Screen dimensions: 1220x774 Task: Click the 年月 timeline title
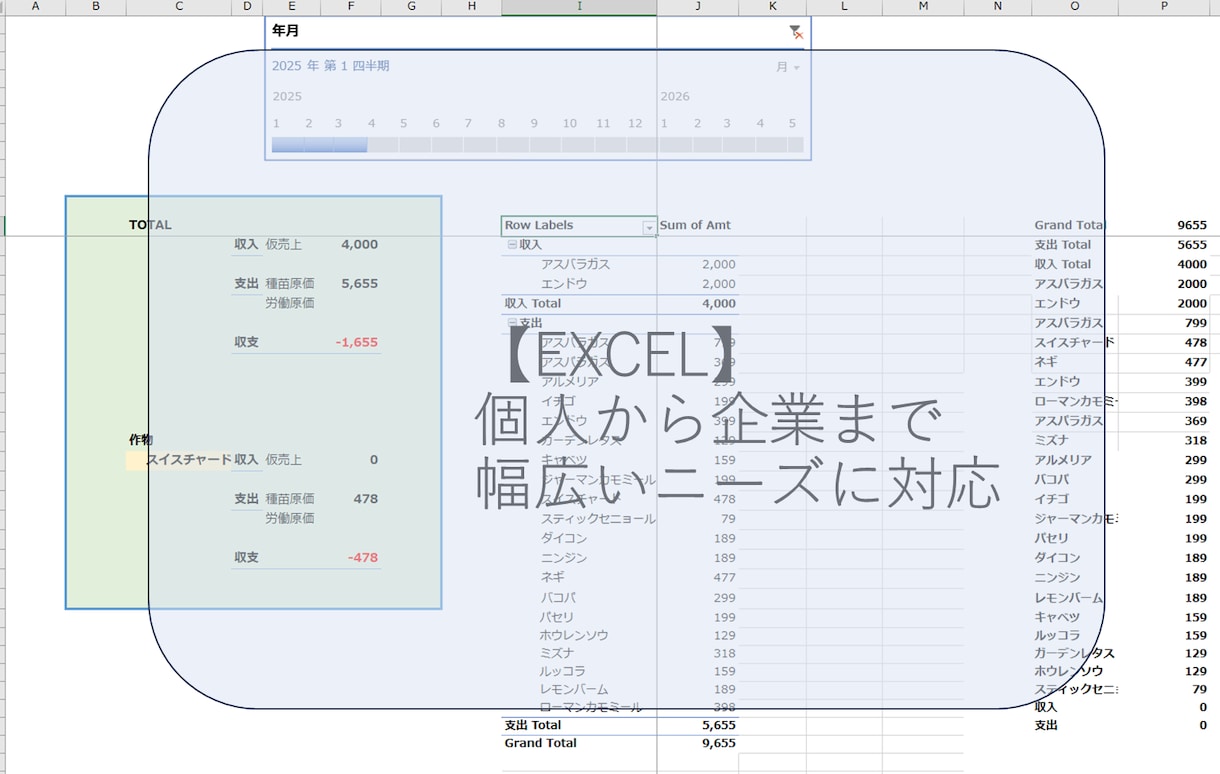pyautogui.click(x=286, y=31)
